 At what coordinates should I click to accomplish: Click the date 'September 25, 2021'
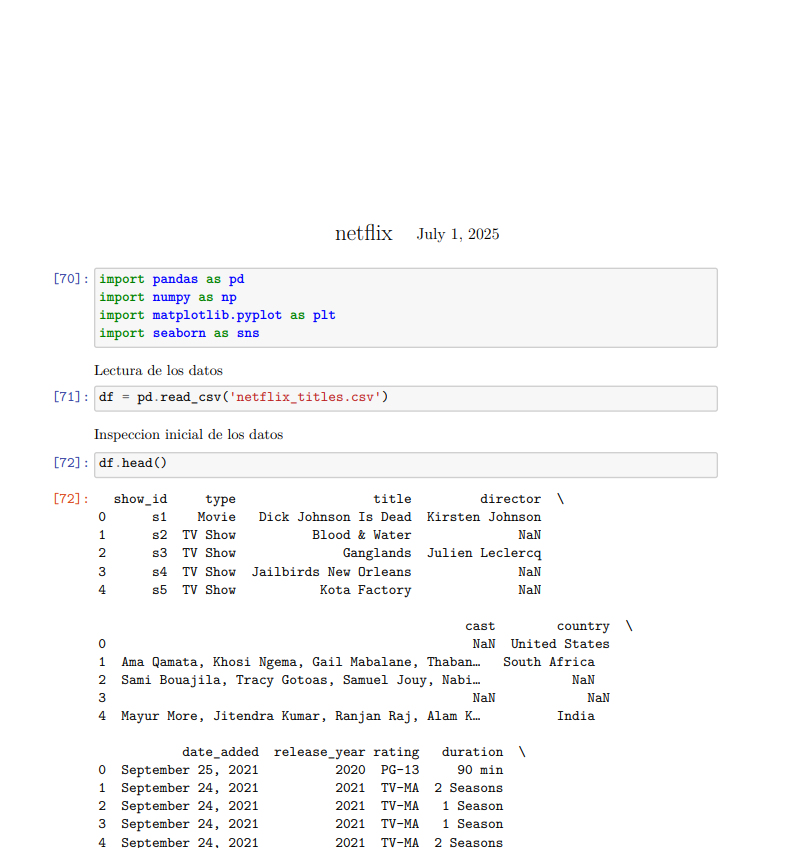tap(190, 770)
